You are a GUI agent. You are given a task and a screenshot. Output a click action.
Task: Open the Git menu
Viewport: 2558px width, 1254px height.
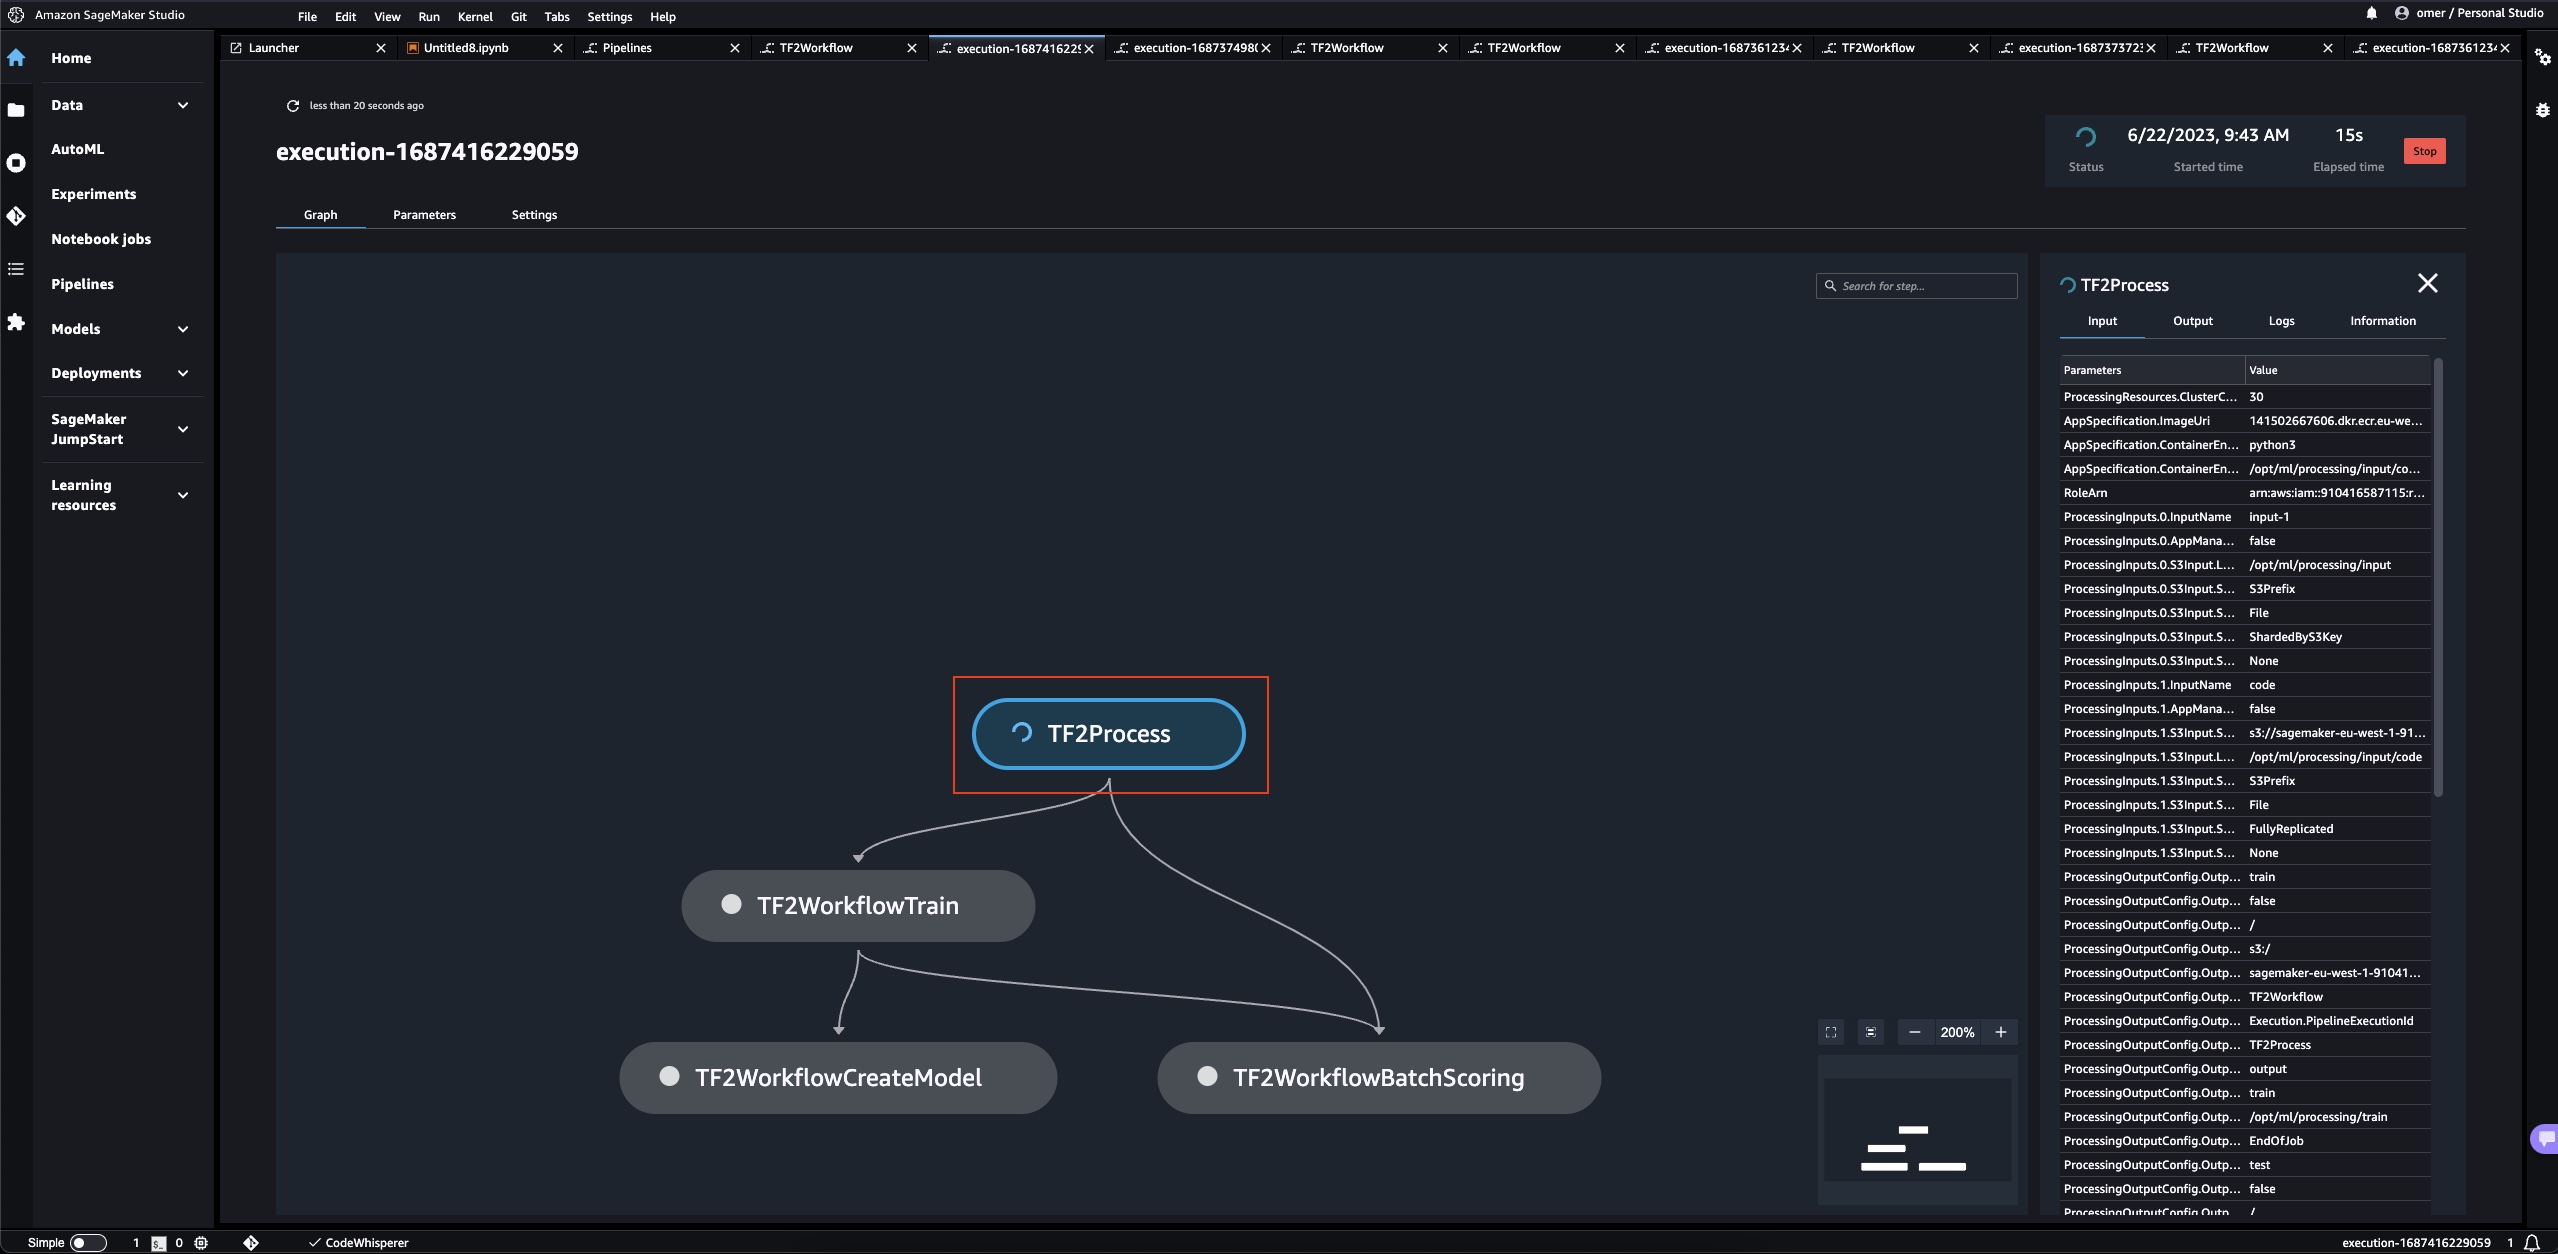(518, 16)
